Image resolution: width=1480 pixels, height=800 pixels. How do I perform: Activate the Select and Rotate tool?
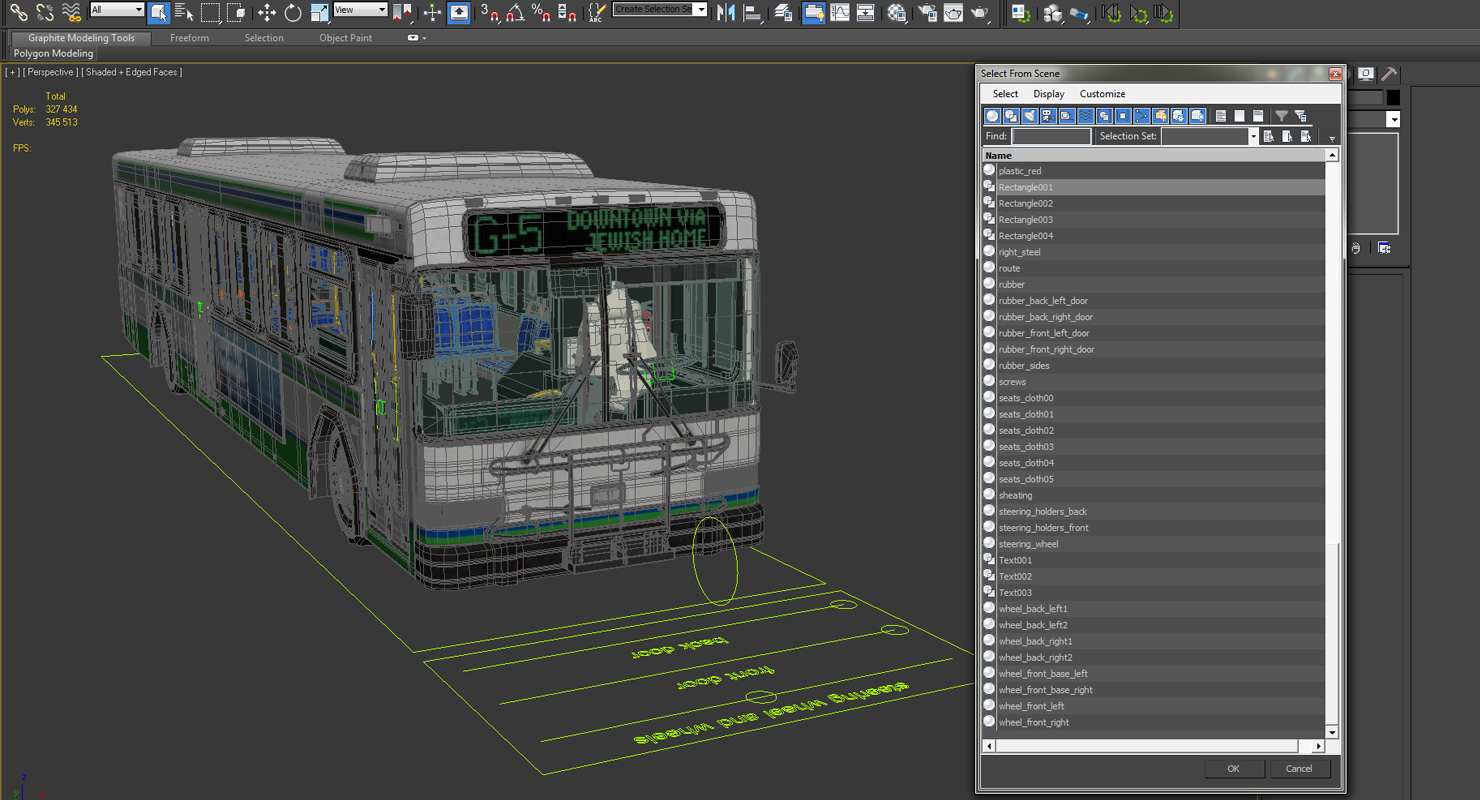[293, 12]
